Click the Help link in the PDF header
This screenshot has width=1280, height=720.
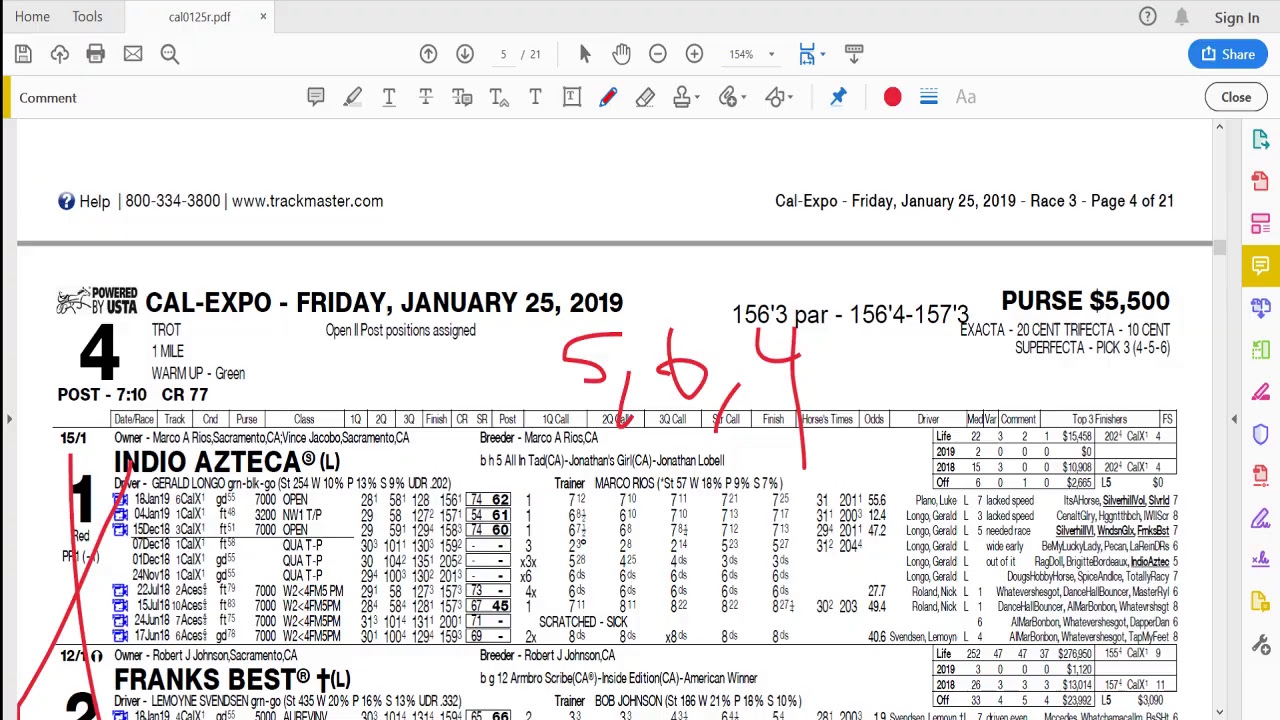[x=94, y=201]
